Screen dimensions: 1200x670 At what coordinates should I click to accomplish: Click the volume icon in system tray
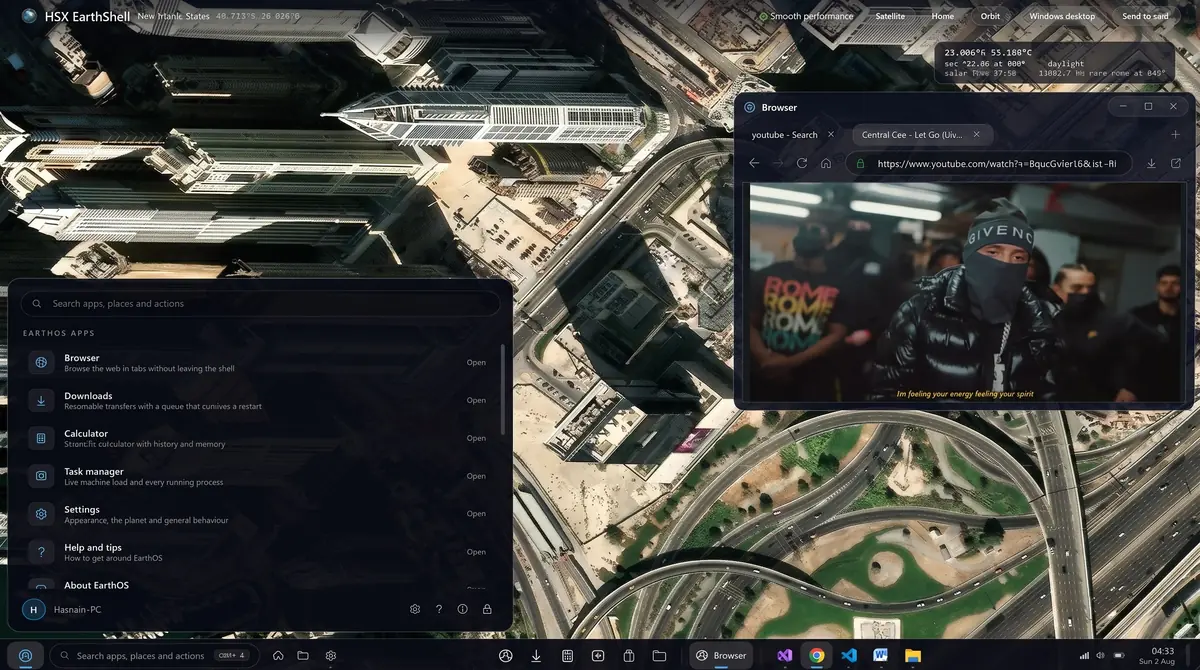1100,656
